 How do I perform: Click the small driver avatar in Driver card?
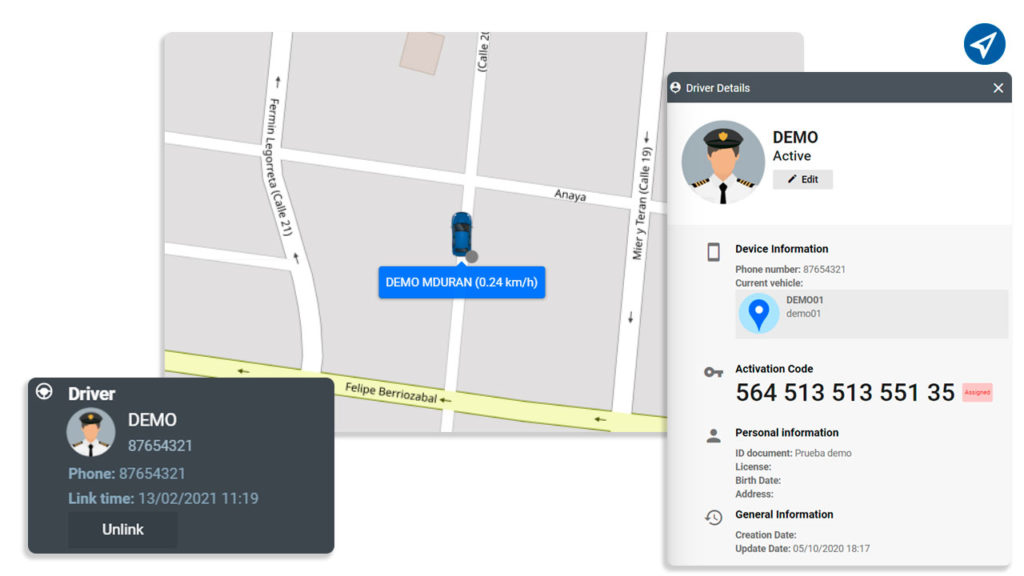pos(91,432)
